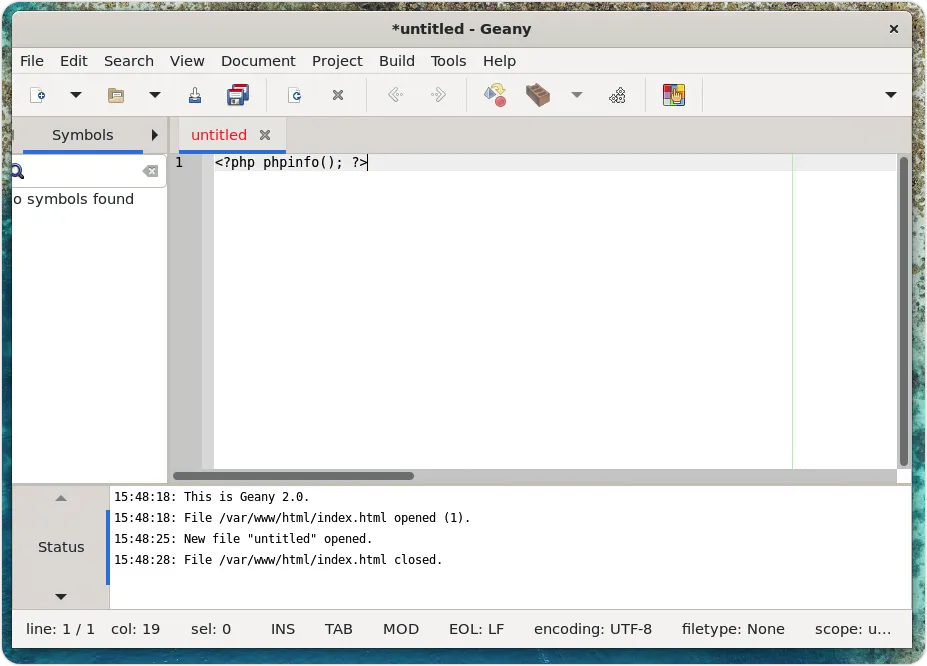Click the 'No symbols found' text
Viewport: 927px width, 666px height.
pyautogui.click(x=73, y=199)
